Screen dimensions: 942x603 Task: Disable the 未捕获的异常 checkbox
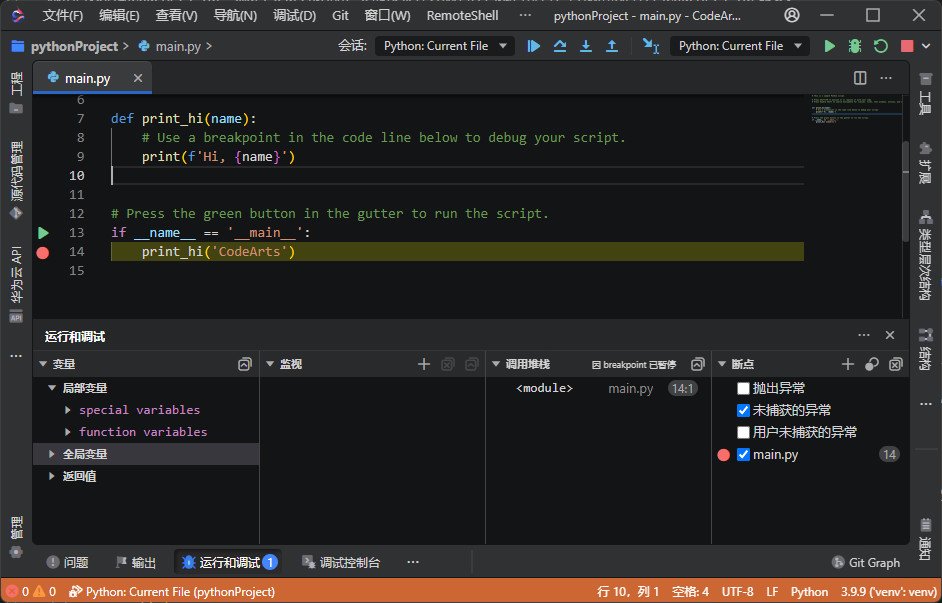(742, 409)
